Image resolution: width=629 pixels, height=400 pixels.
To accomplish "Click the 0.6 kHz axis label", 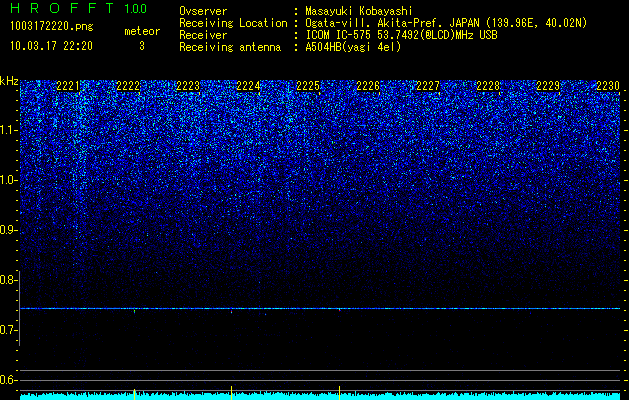I will [x=9, y=380].
